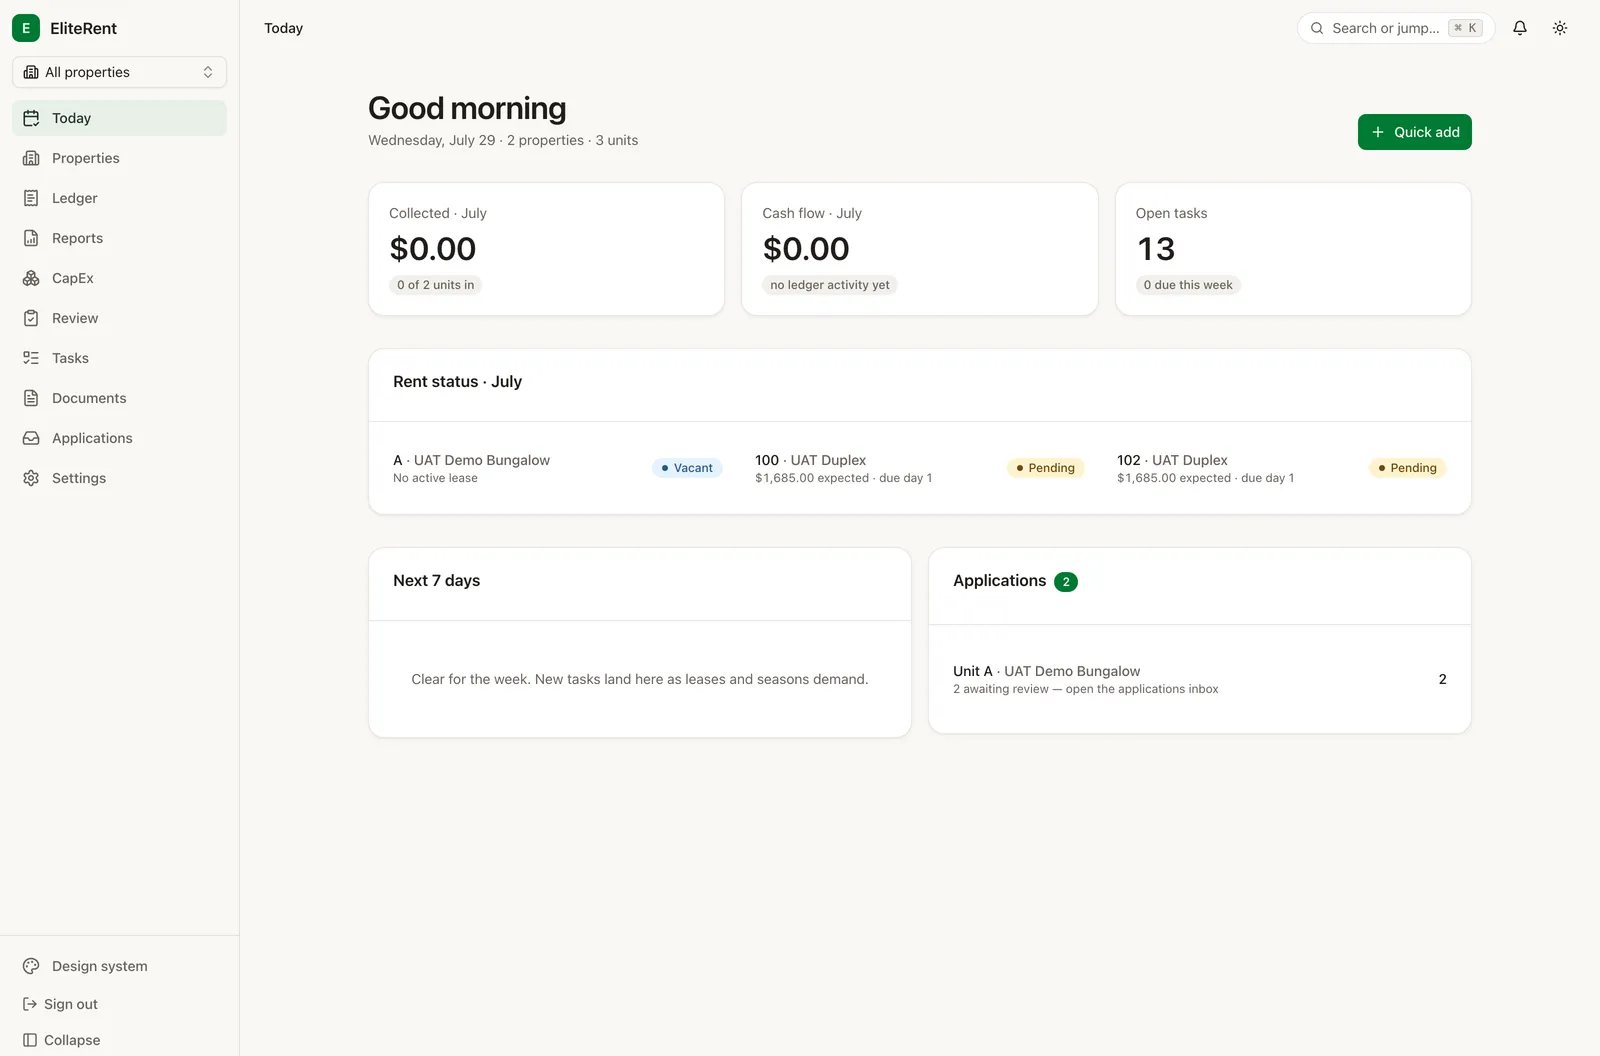
Task: Click the CapEx cubes icon
Action: (31, 278)
